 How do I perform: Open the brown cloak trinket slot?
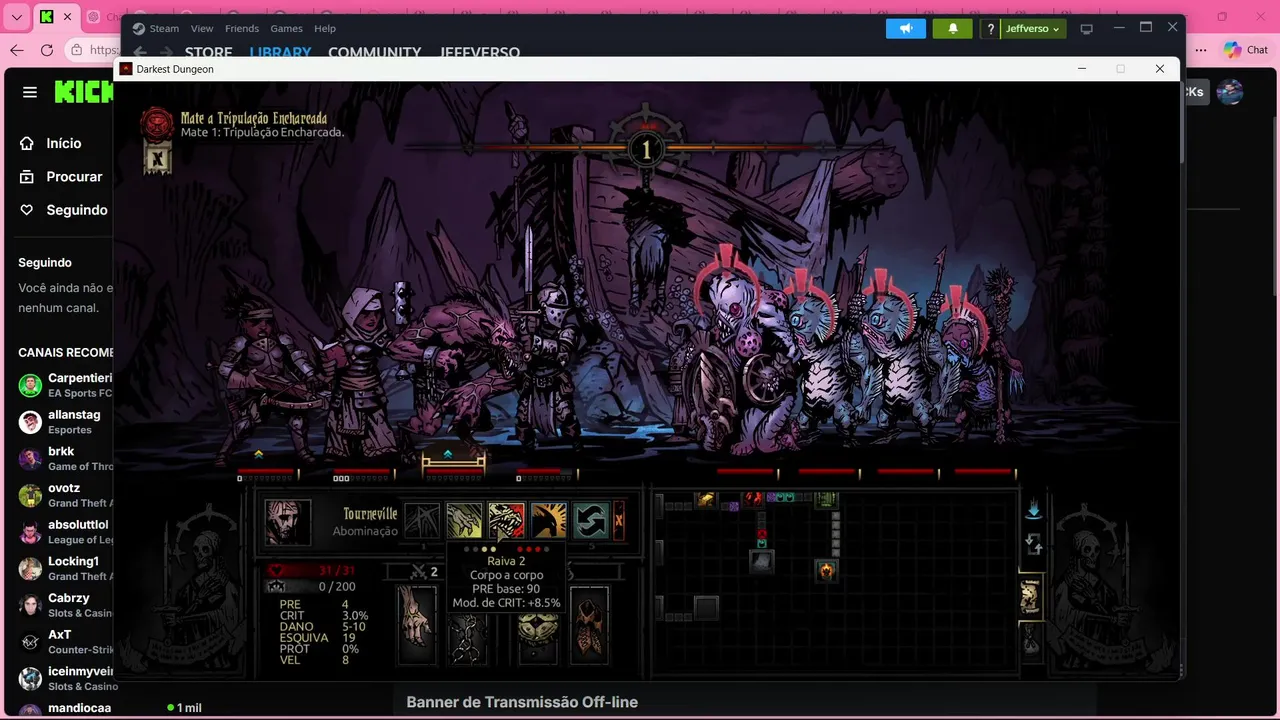[590, 625]
